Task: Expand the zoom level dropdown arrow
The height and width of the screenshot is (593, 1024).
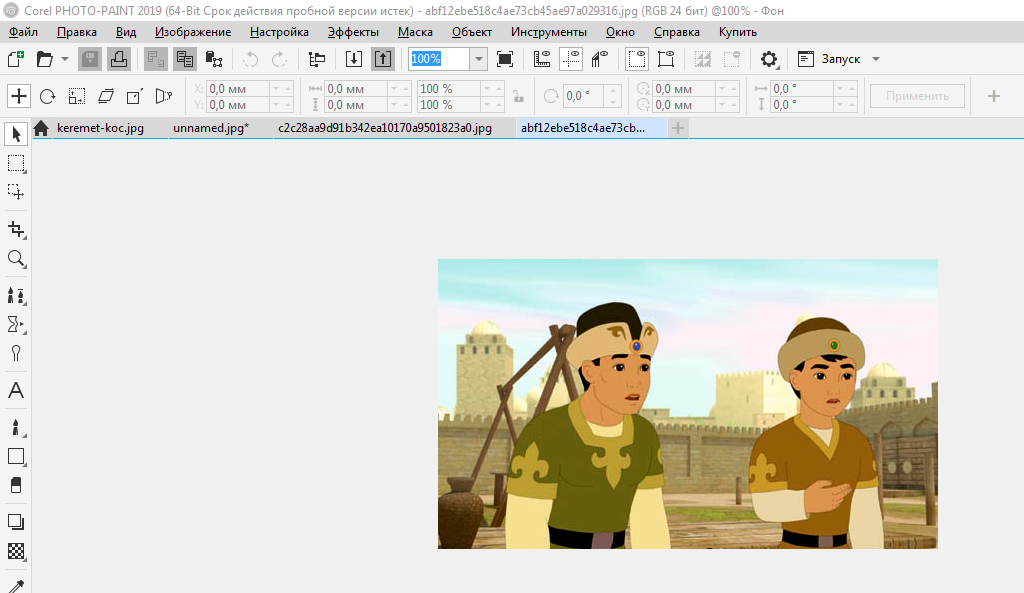Action: (479, 59)
